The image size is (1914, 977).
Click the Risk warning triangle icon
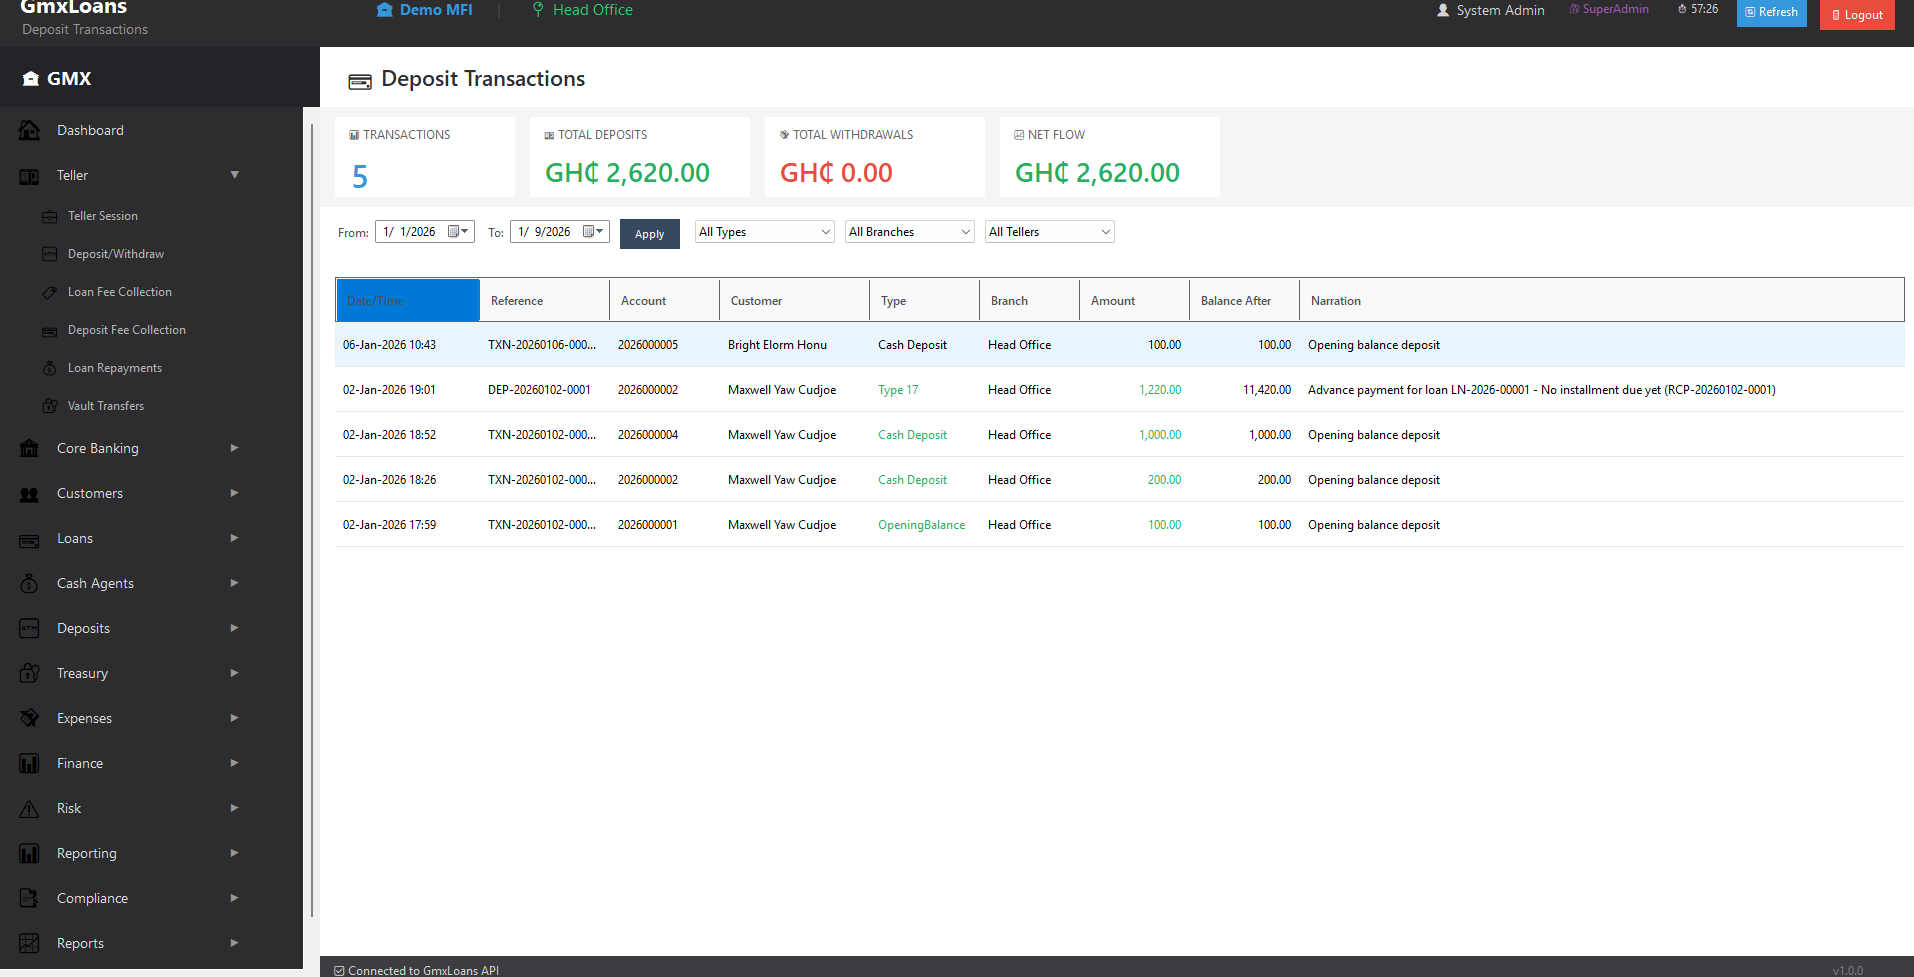pos(29,808)
